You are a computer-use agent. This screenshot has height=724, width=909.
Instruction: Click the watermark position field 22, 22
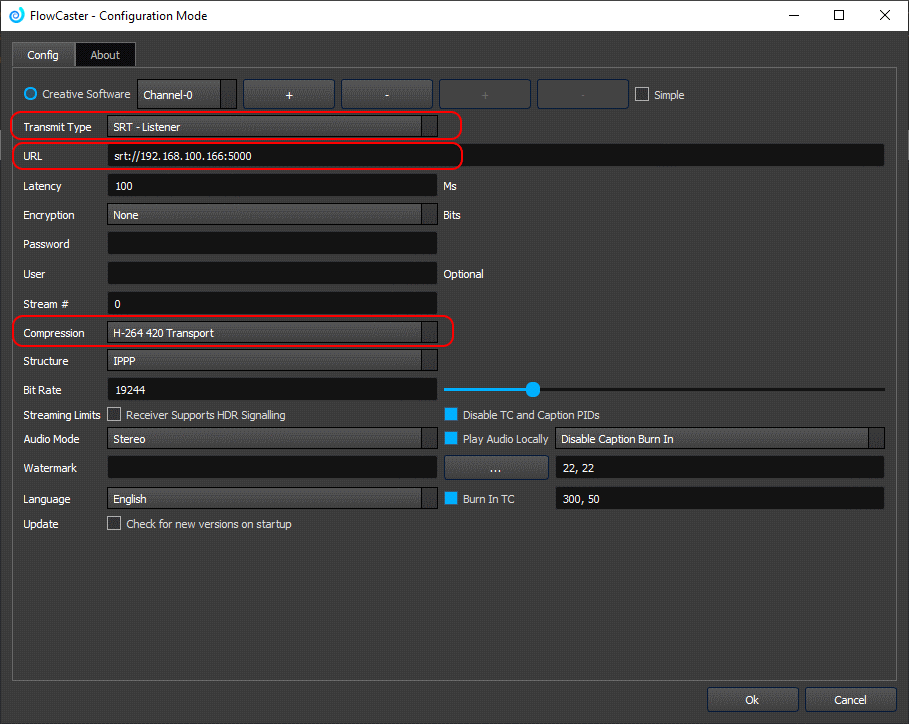click(719, 467)
